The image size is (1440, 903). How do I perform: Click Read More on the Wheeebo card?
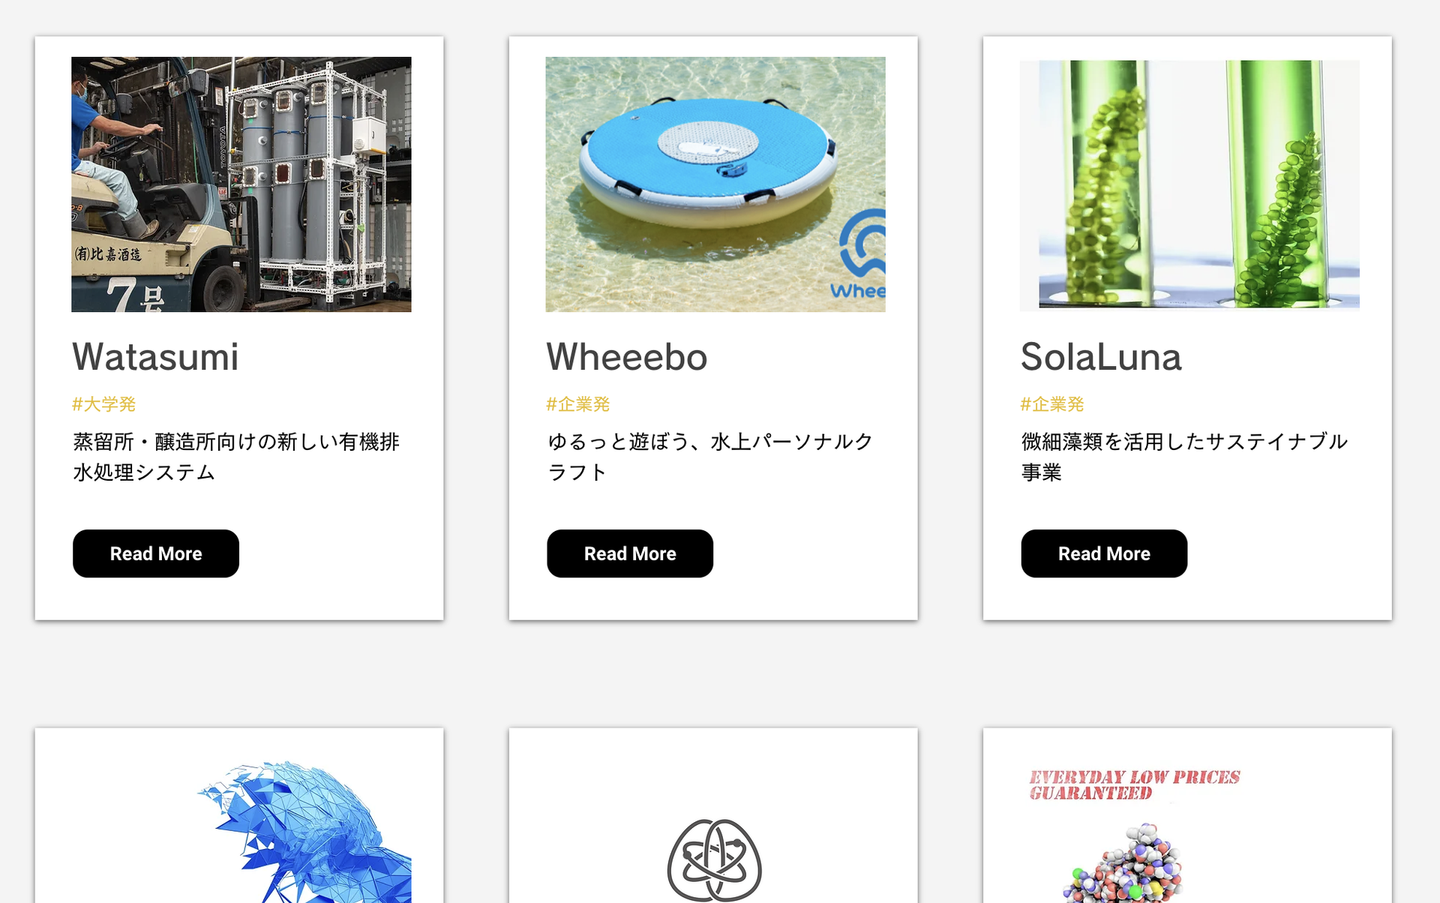click(630, 554)
